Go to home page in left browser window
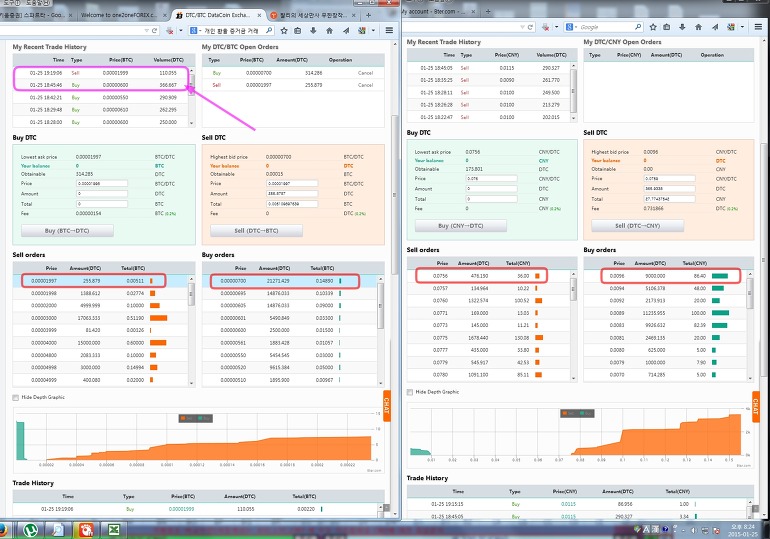770x539 pixels. 330,30
